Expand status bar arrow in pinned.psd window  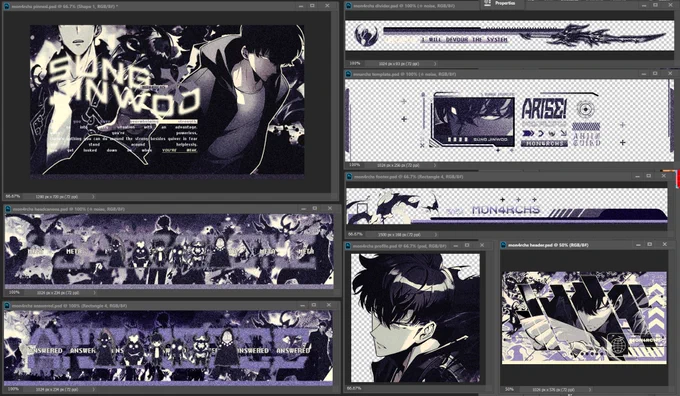coord(93,196)
